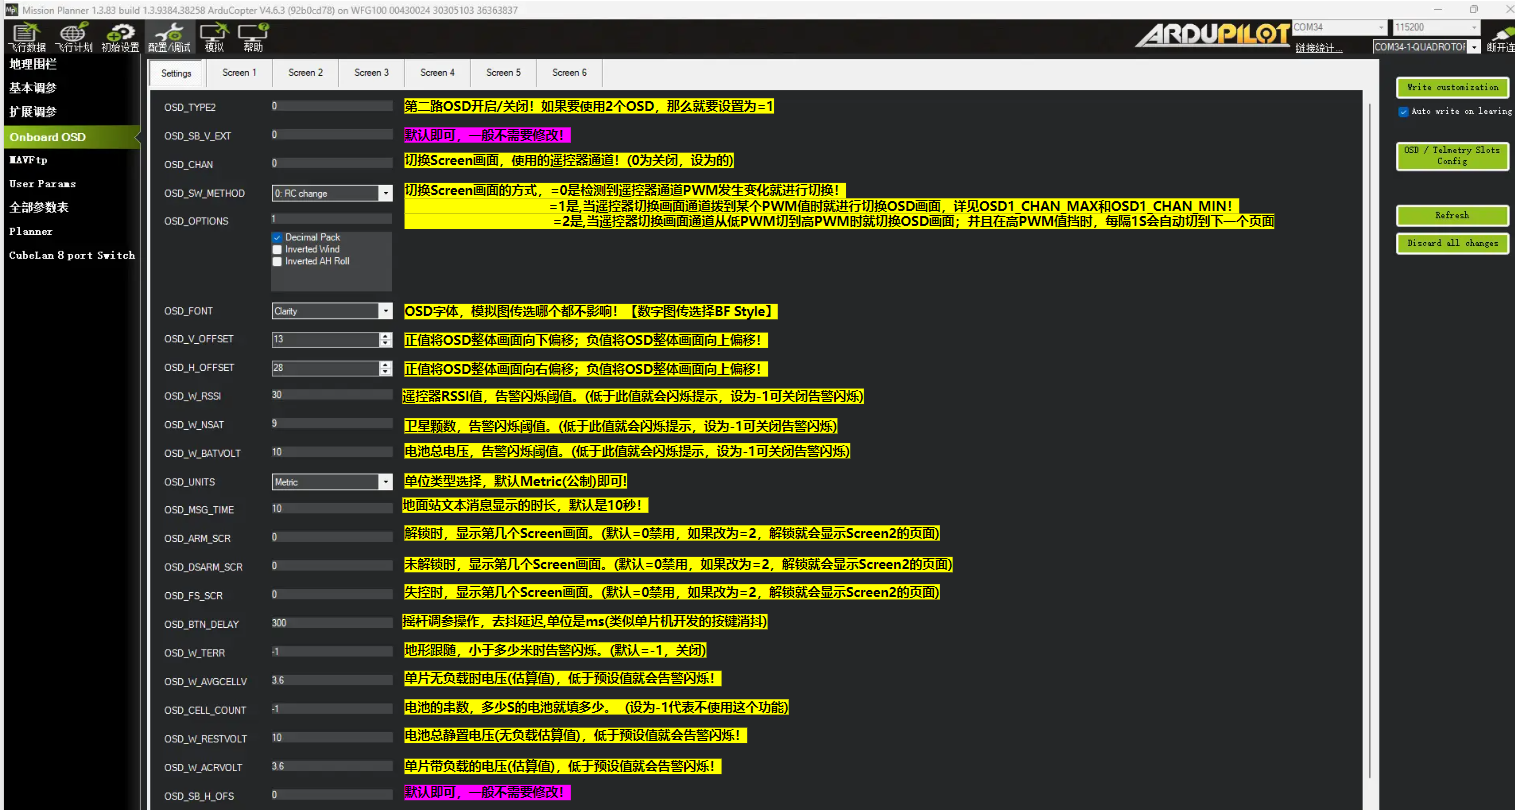
Task: Toggle Auto write on leaving checkbox
Action: [x=1403, y=112]
